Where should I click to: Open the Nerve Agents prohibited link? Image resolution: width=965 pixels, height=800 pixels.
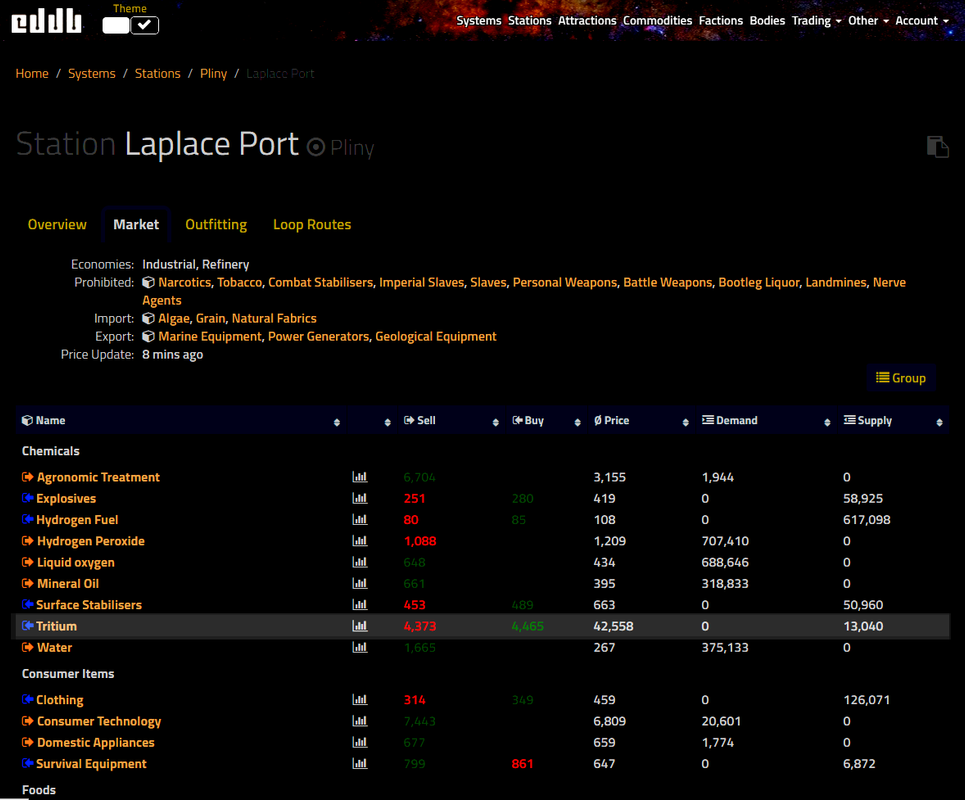(889, 282)
